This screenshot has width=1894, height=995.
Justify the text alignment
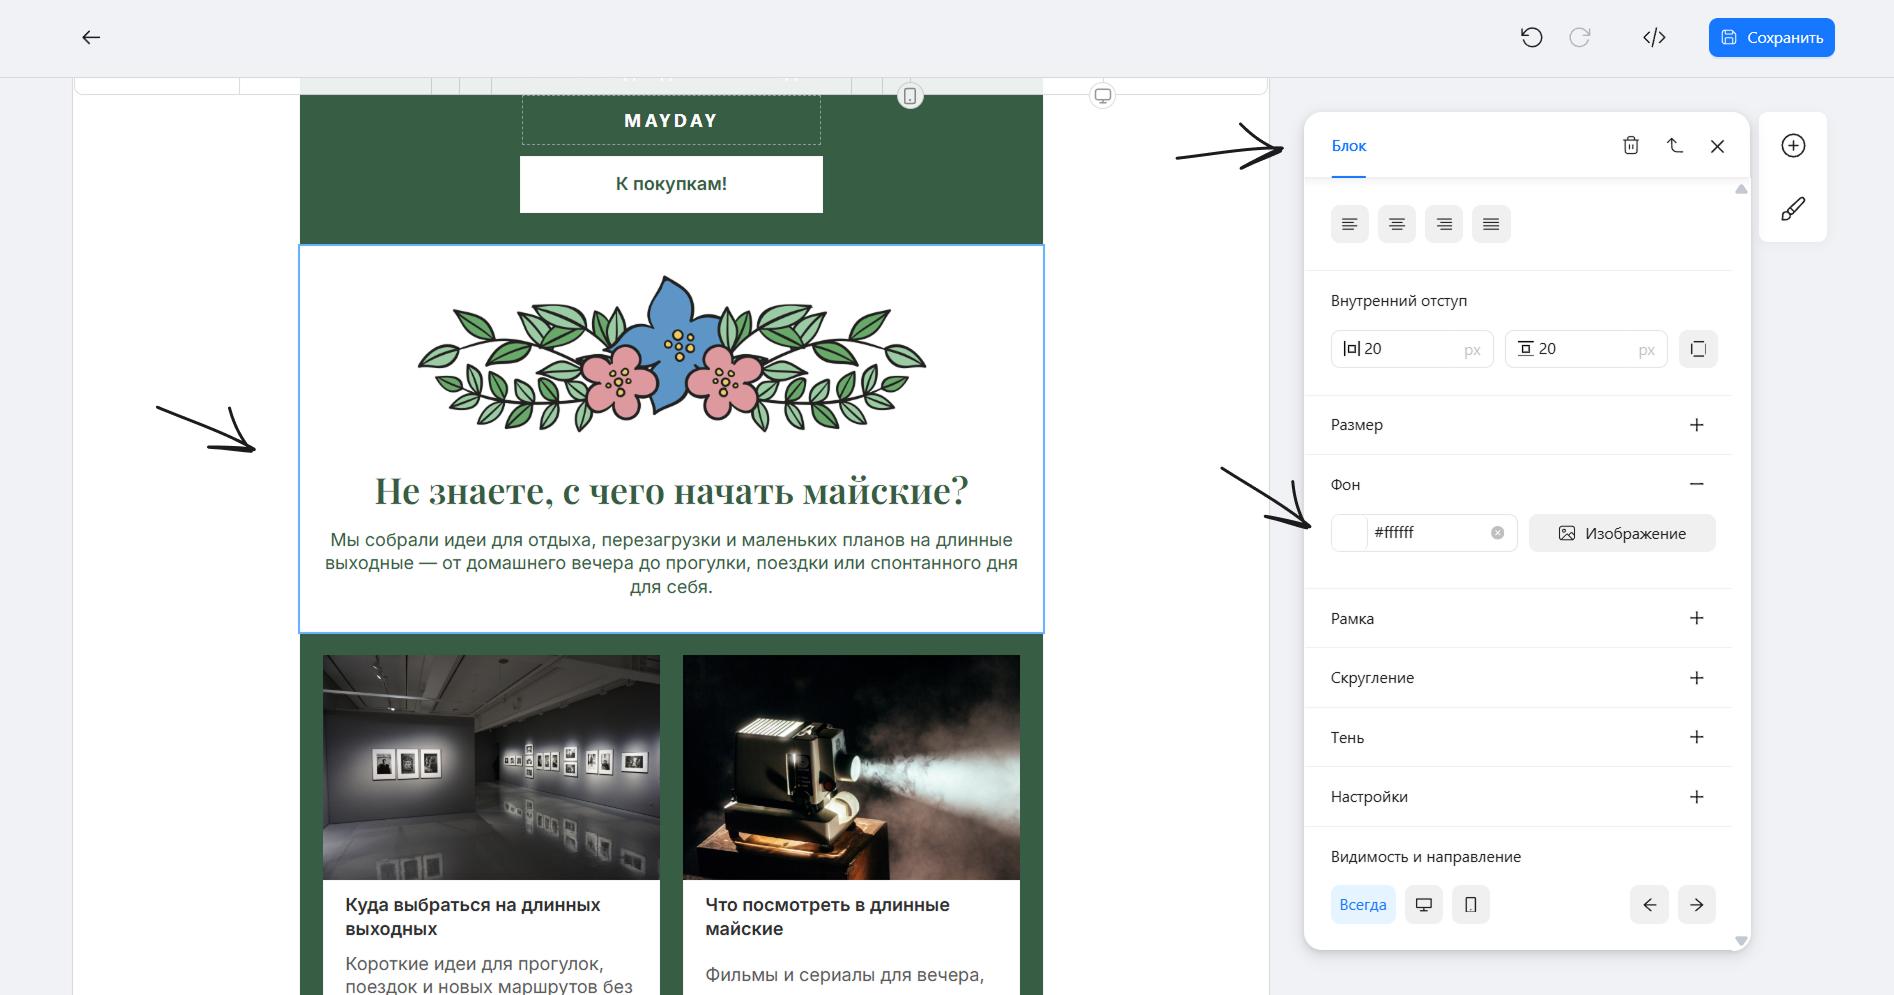pos(1491,224)
